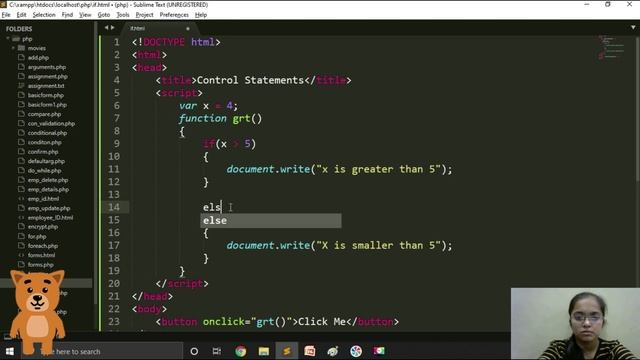Open arguments.php from the sidebar

tap(47, 67)
